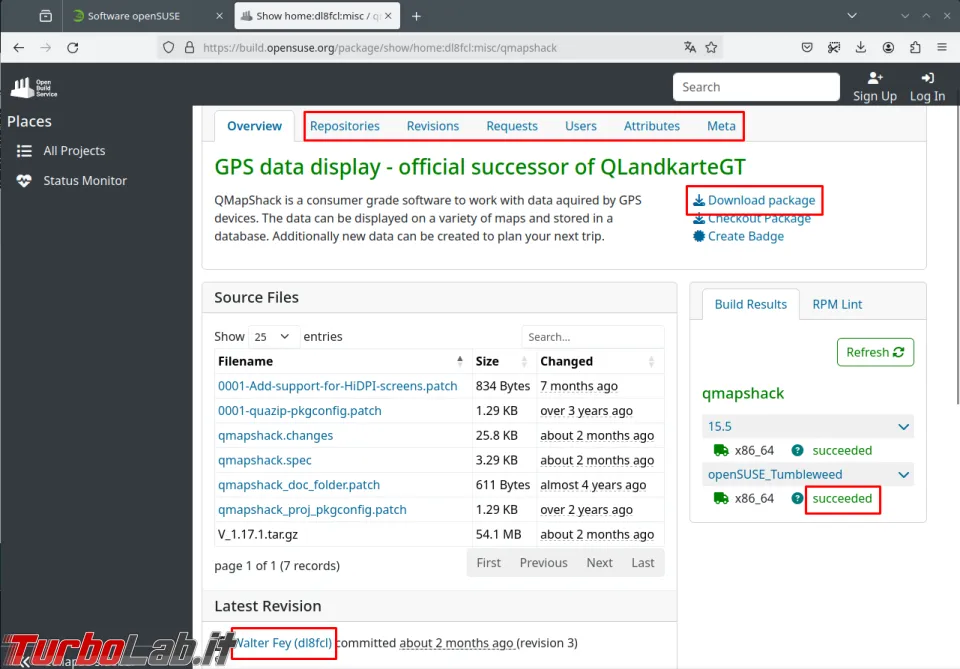Switch to the Revisions tab
Image resolution: width=960 pixels, height=669 pixels.
433,126
